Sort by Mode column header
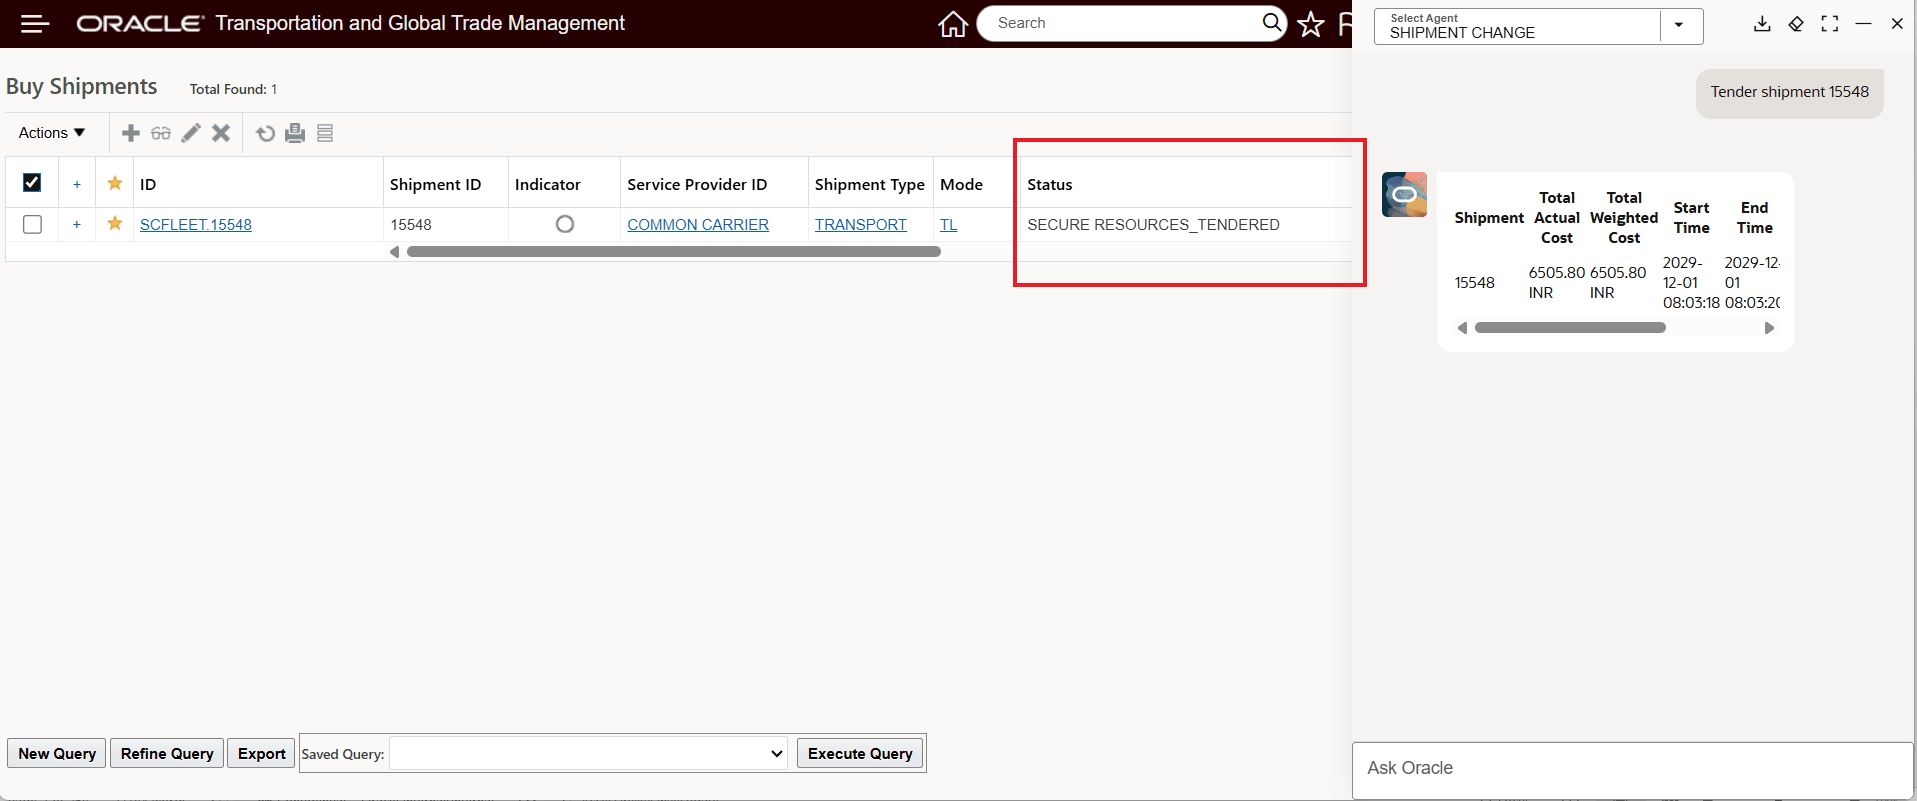This screenshot has height=801, width=1917. pos(961,184)
